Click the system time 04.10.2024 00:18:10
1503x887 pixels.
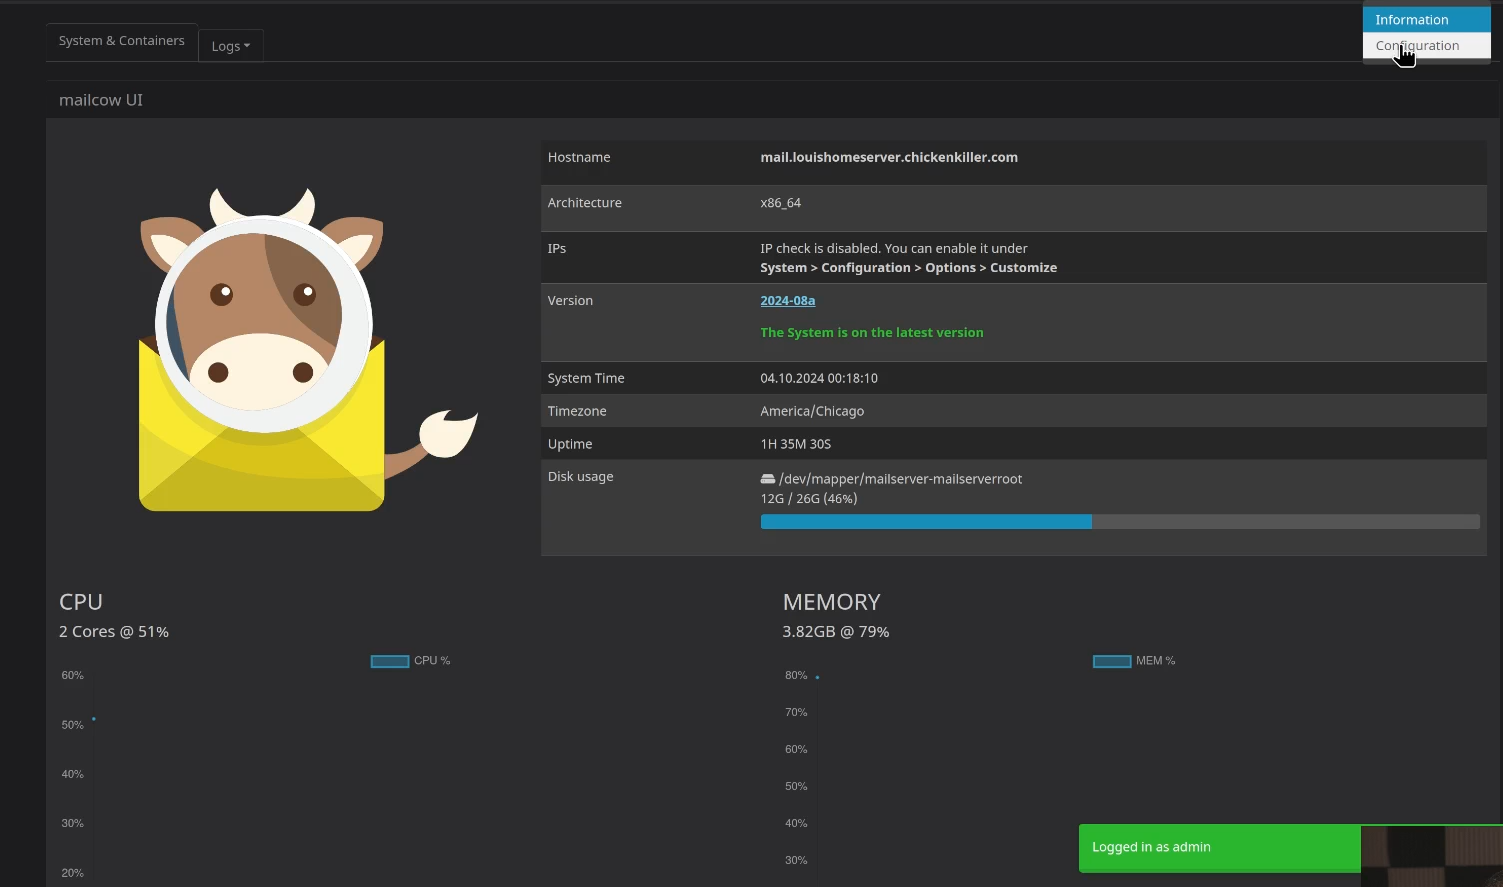pyautogui.click(x=819, y=379)
